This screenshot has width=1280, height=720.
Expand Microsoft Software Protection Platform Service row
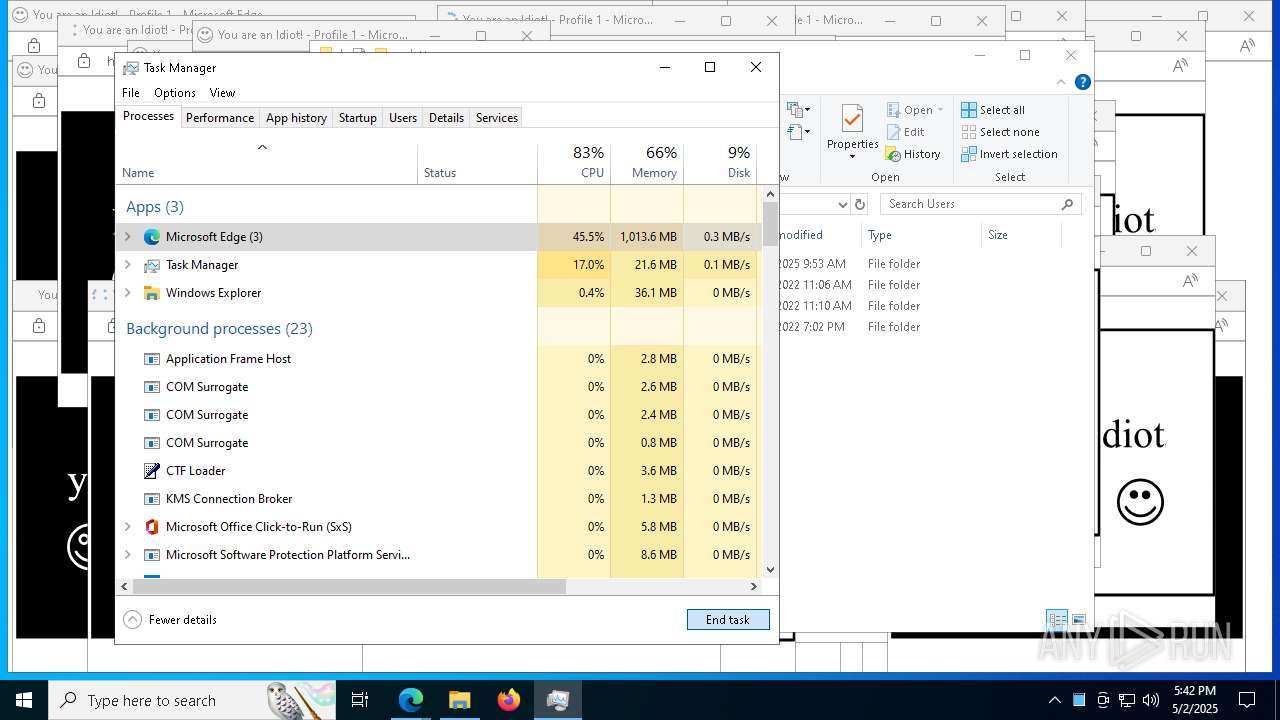pyautogui.click(x=127, y=555)
